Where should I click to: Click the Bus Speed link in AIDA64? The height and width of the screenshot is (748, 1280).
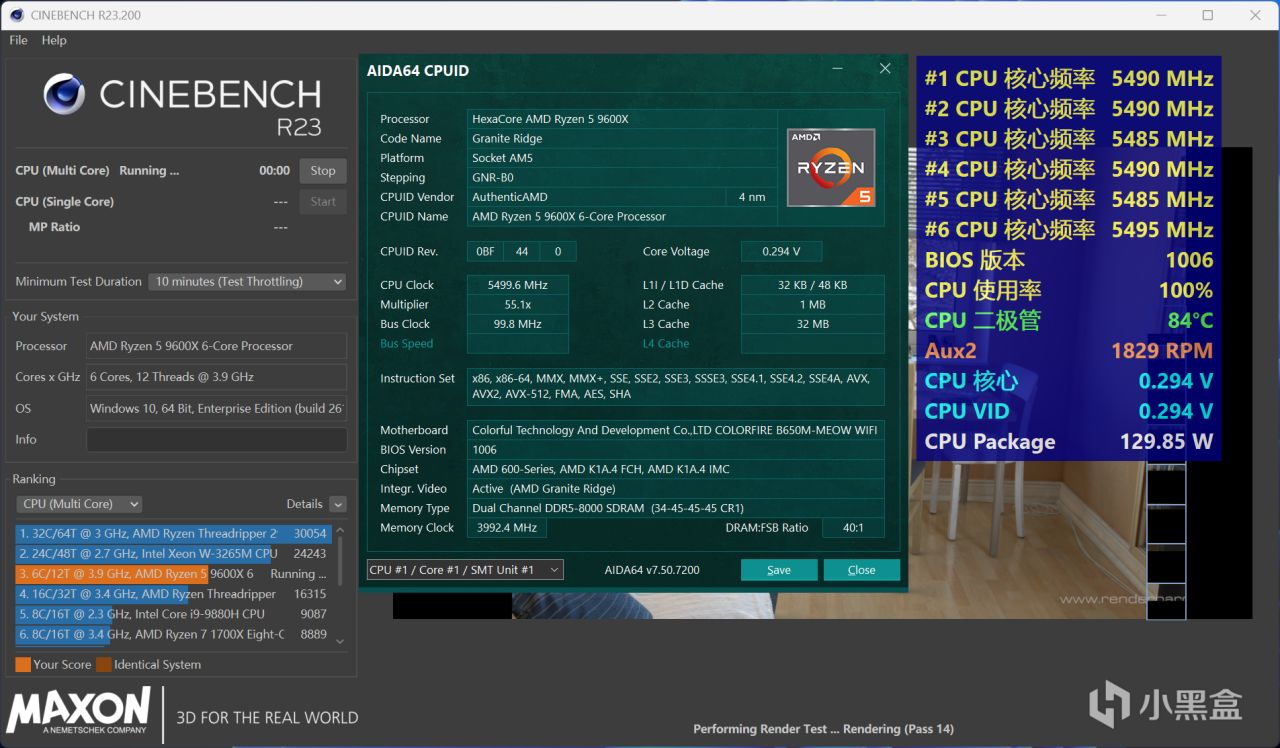407,344
